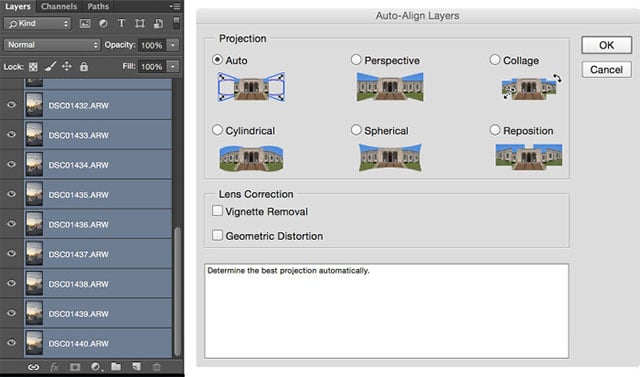This screenshot has width=640, height=377.
Task: Click the Link layers icon
Action: click(33, 367)
